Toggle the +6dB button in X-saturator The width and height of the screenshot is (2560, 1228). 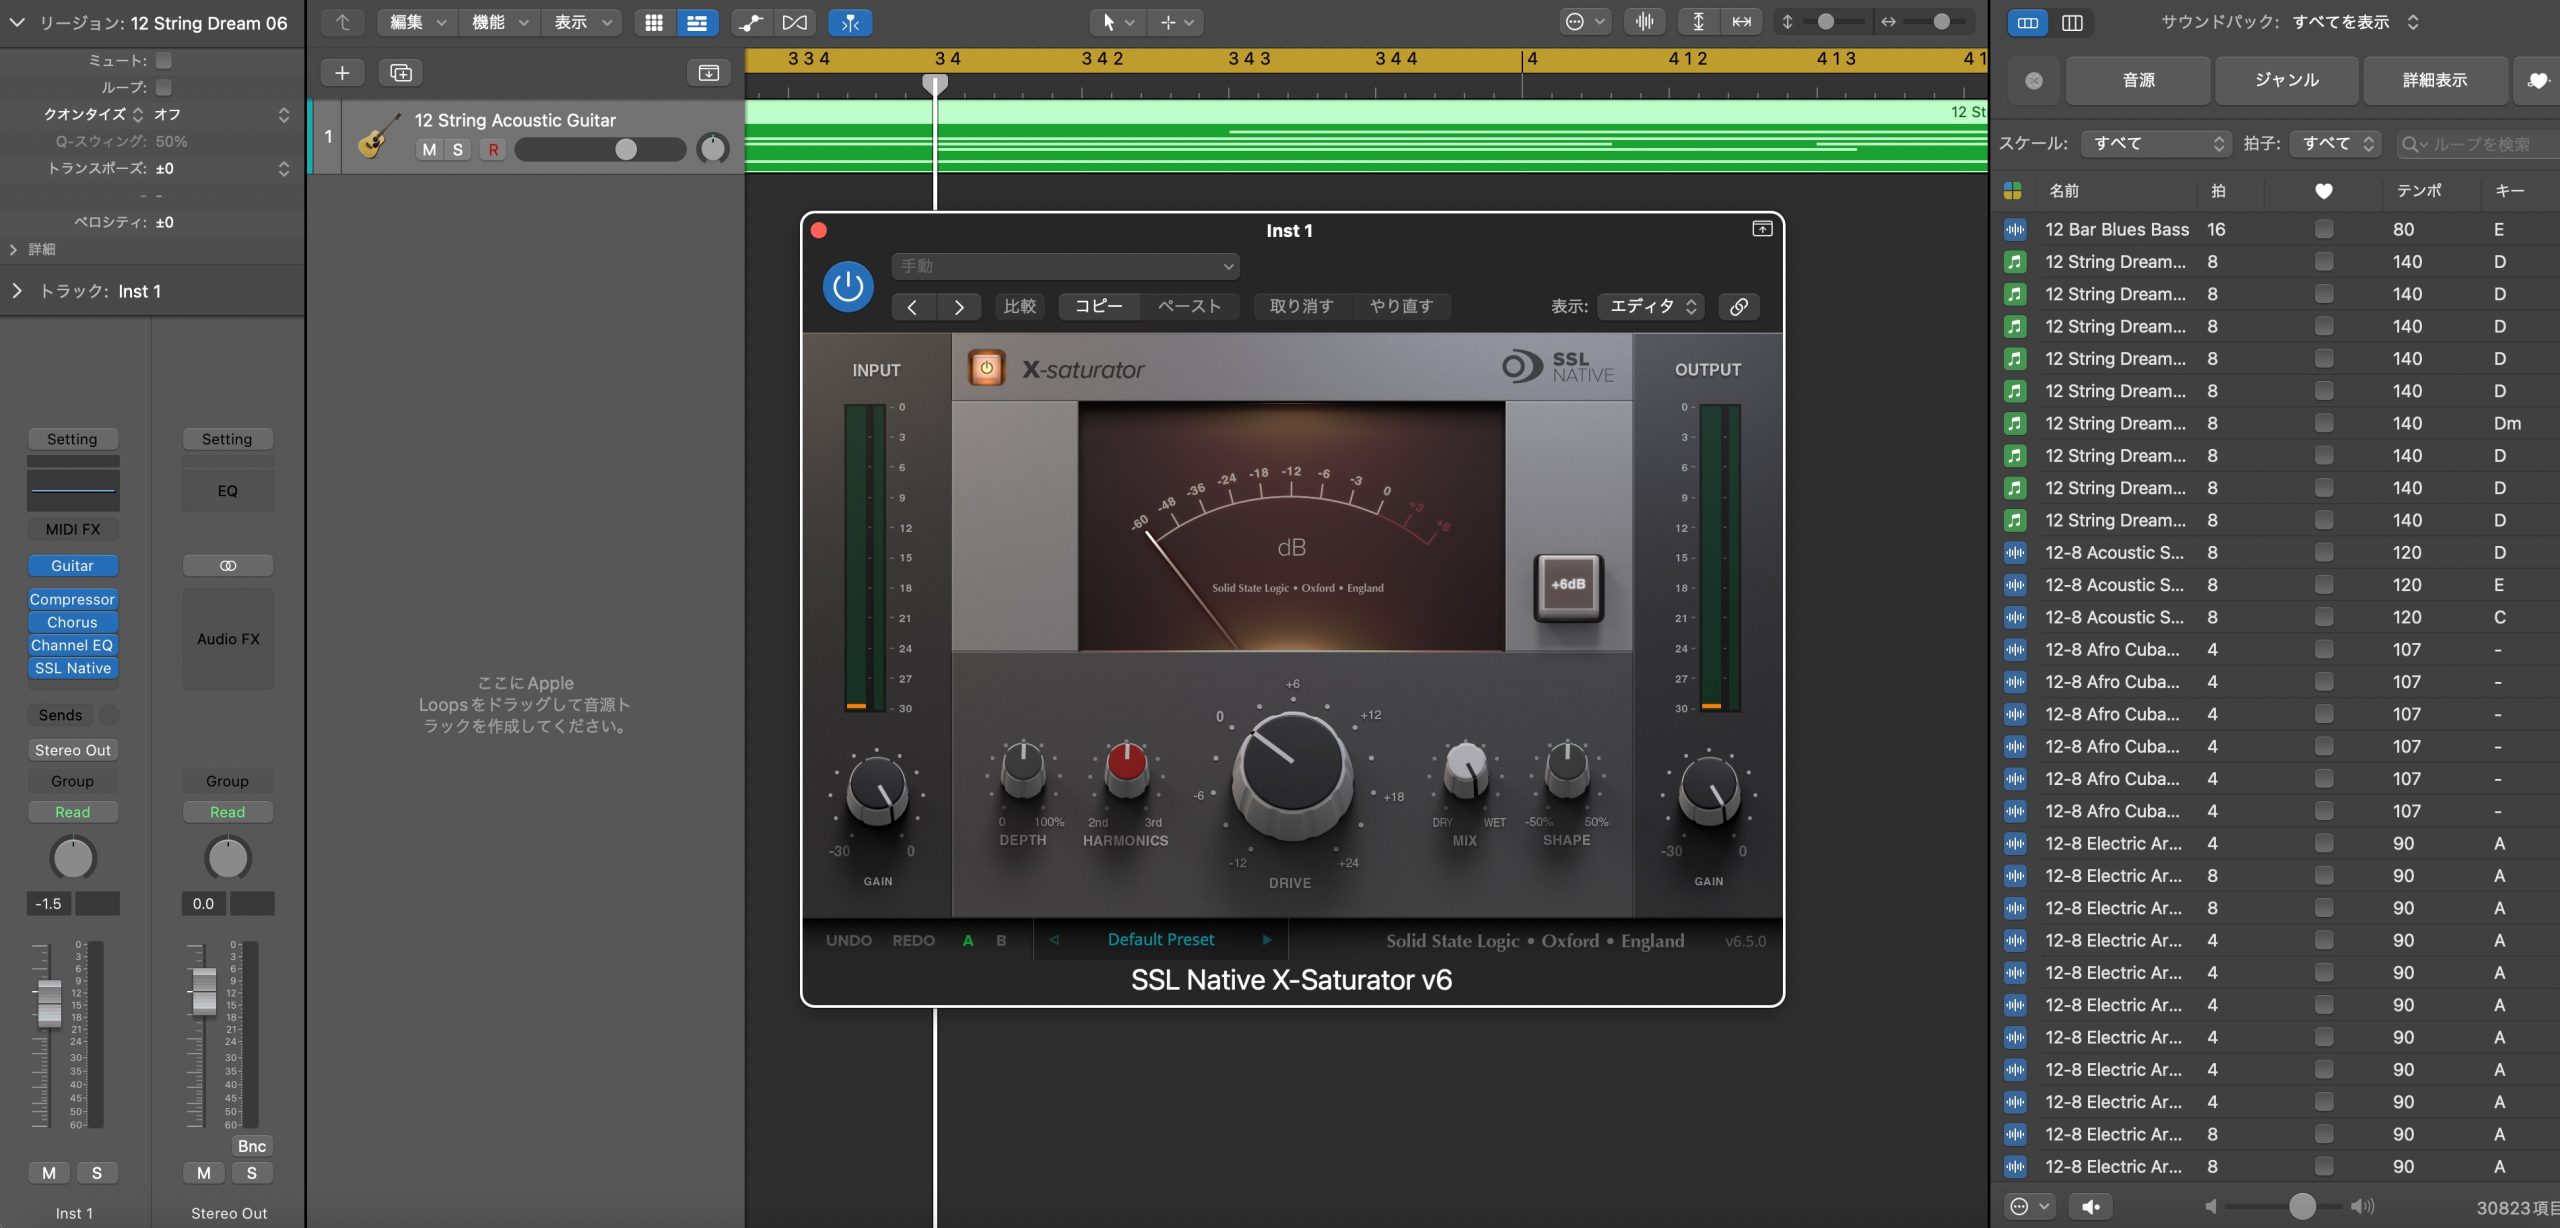click(x=1568, y=585)
